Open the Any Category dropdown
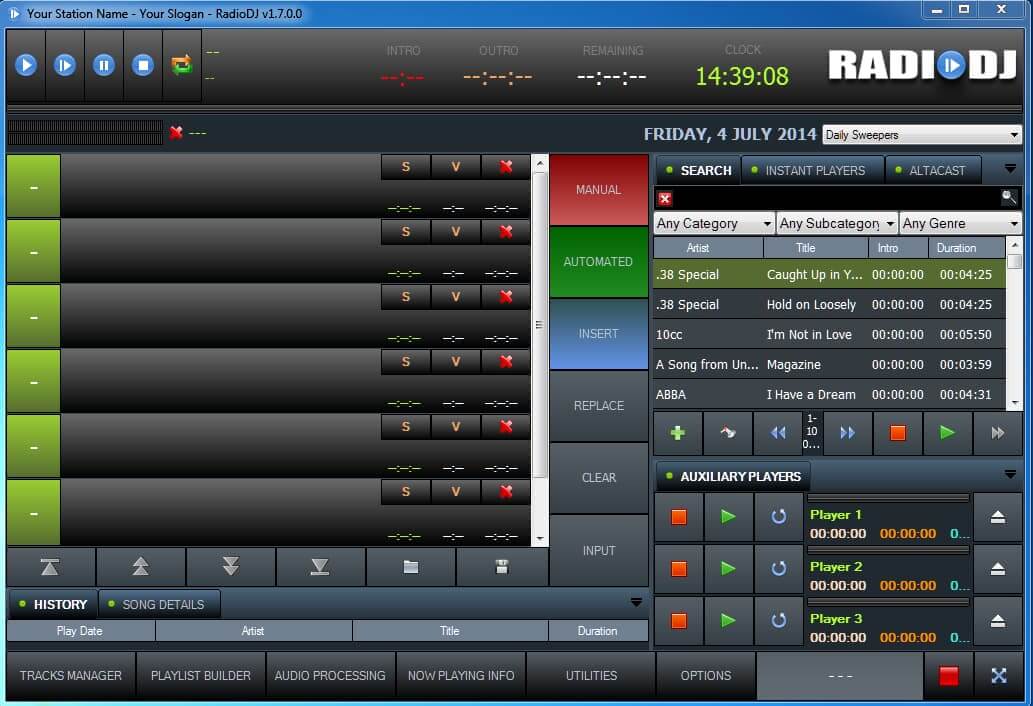This screenshot has width=1033, height=706. (714, 224)
